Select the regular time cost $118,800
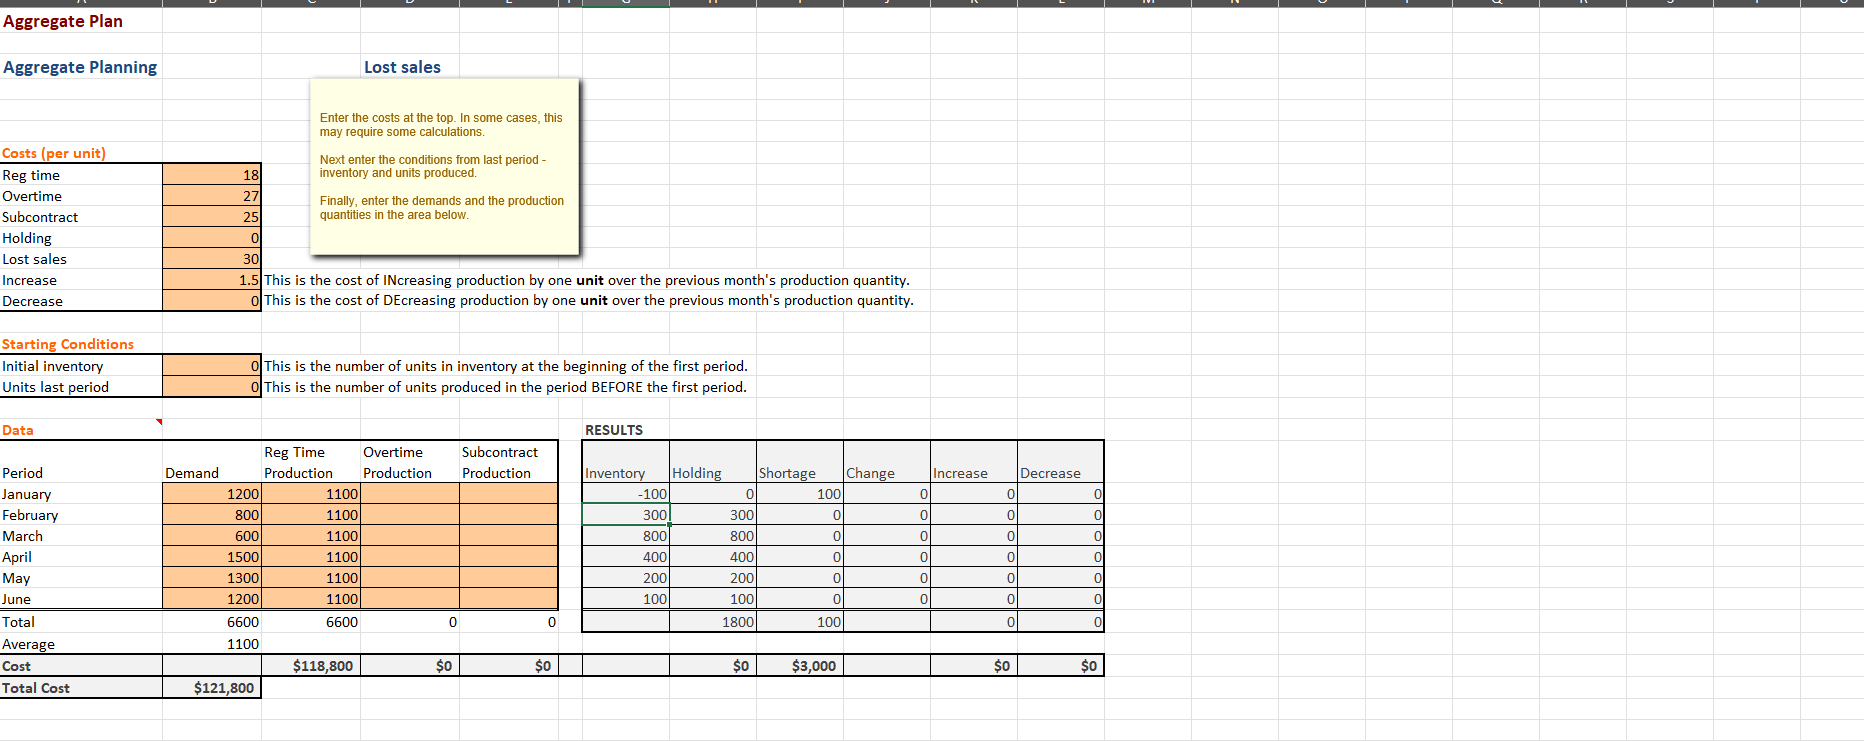The height and width of the screenshot is (741, 1864). [x=311, y=666]
